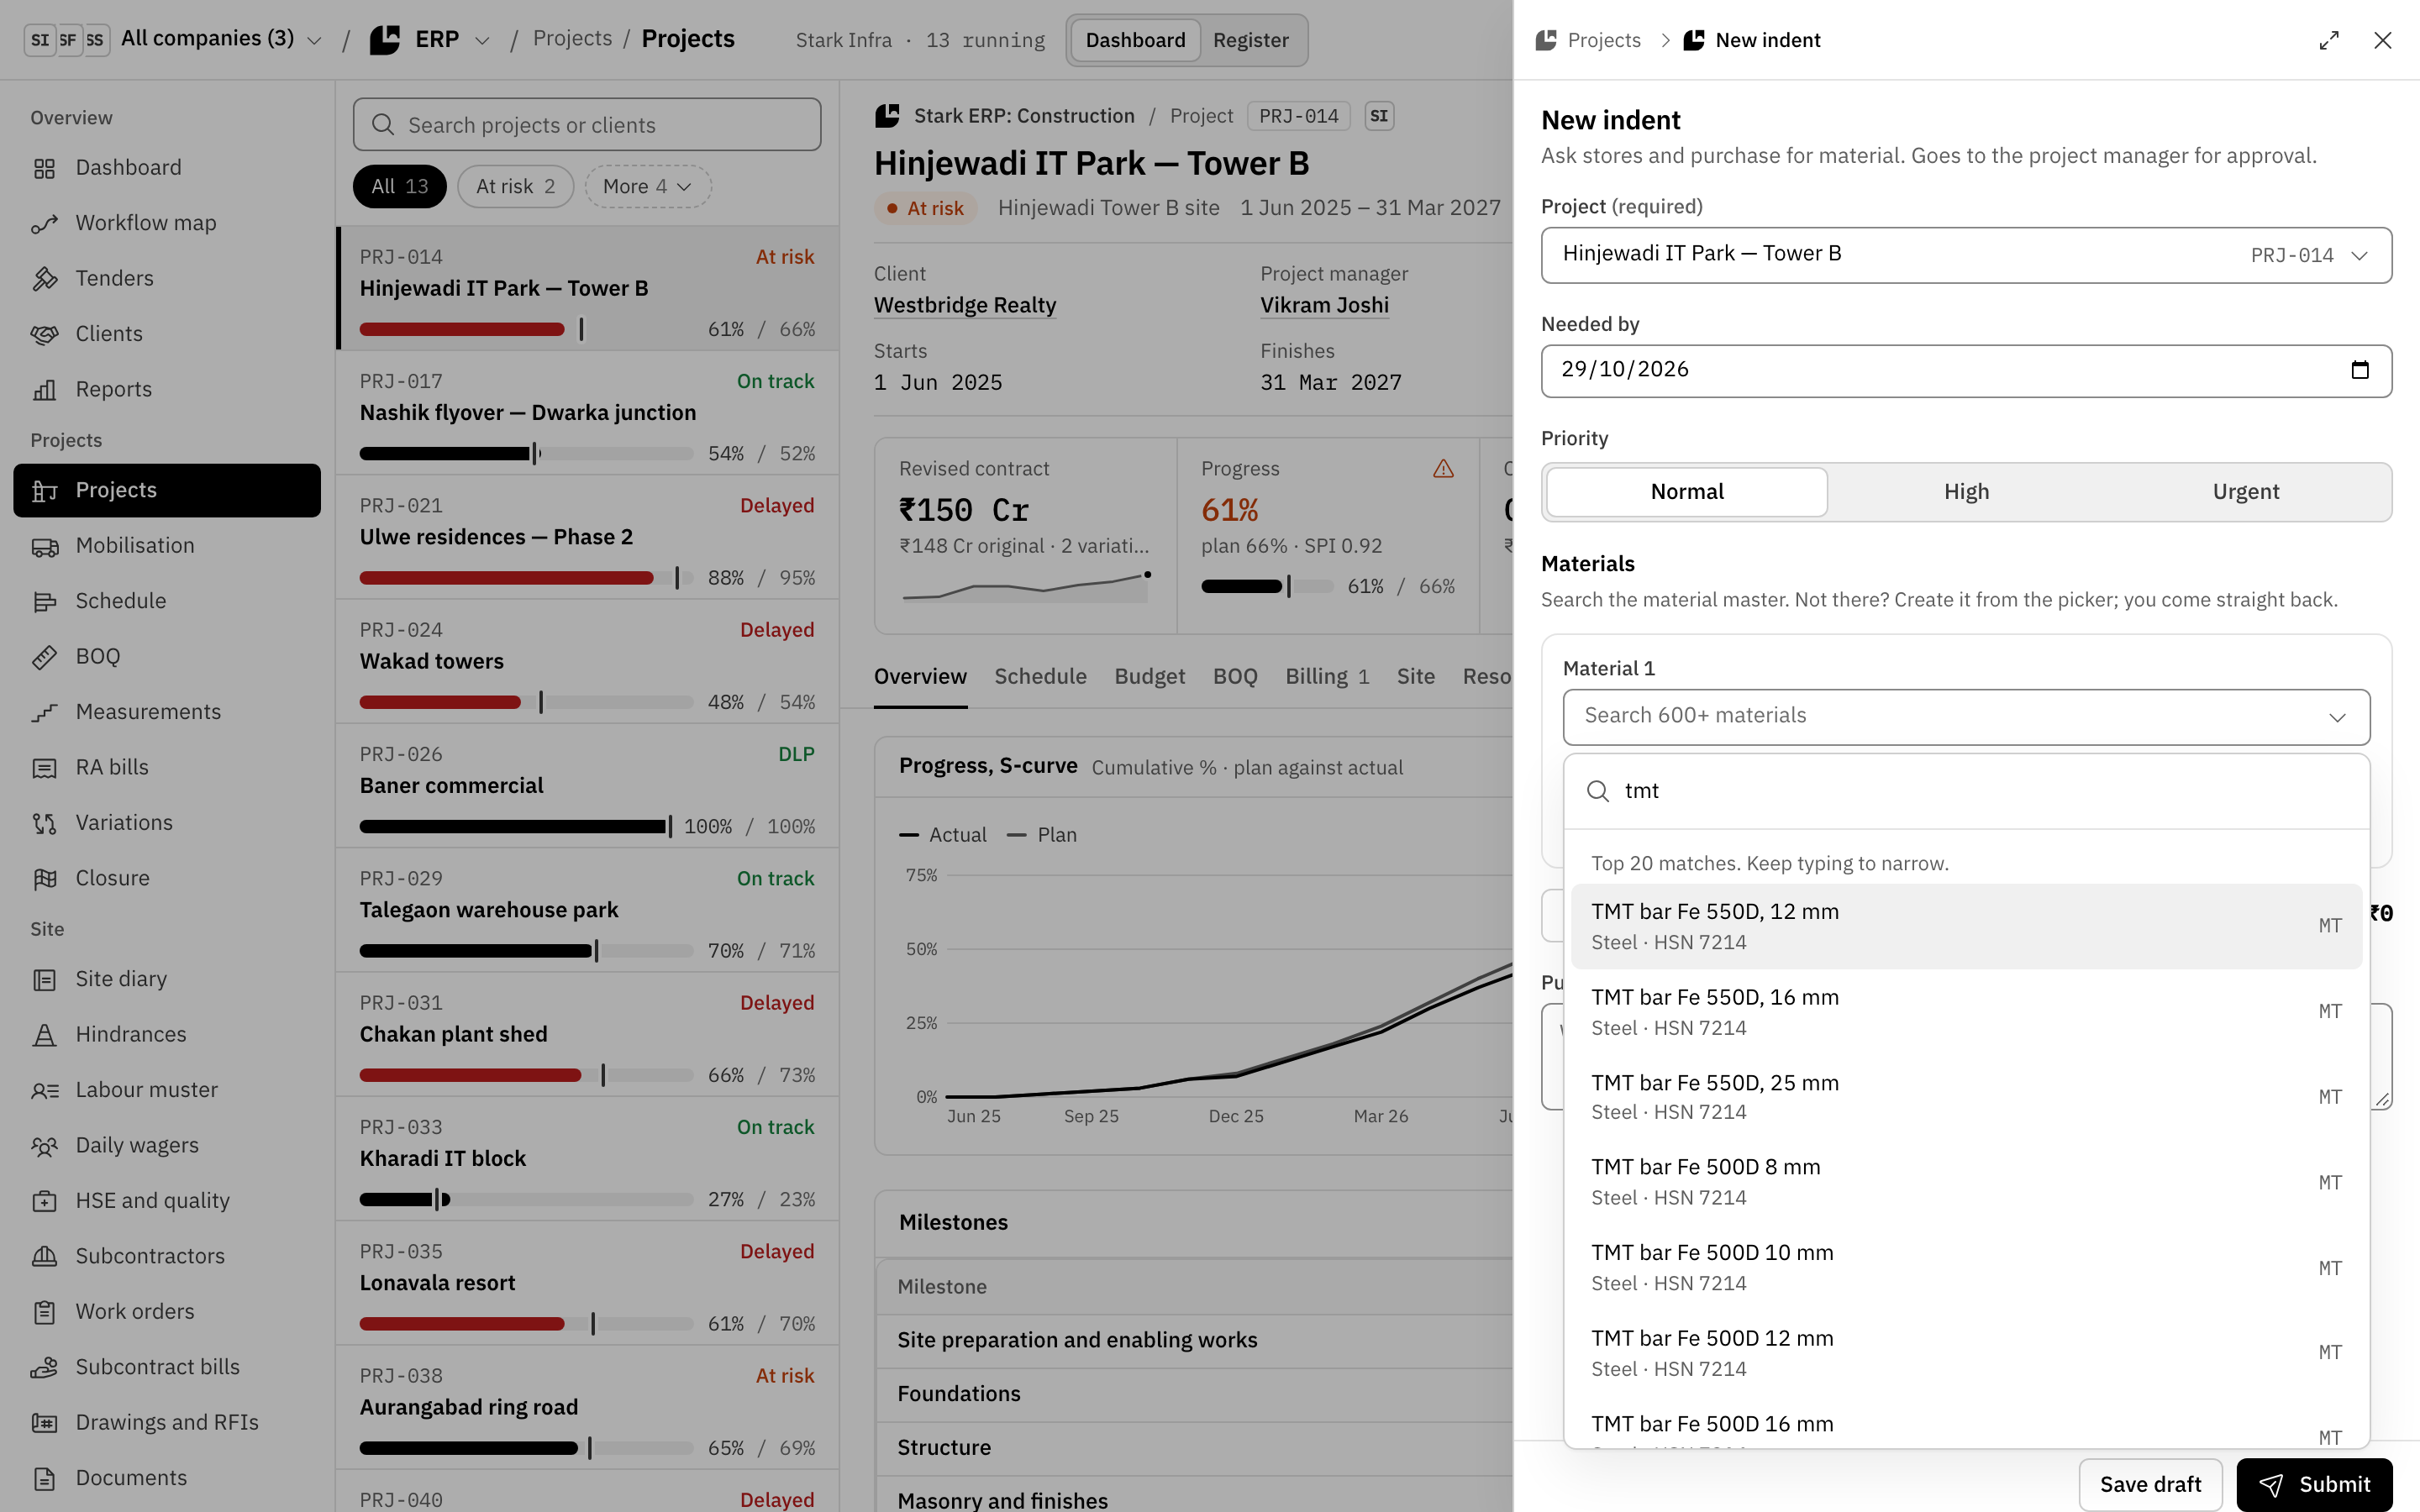Click 61% / 66% progress bar in Progress card

(1267, 587)
